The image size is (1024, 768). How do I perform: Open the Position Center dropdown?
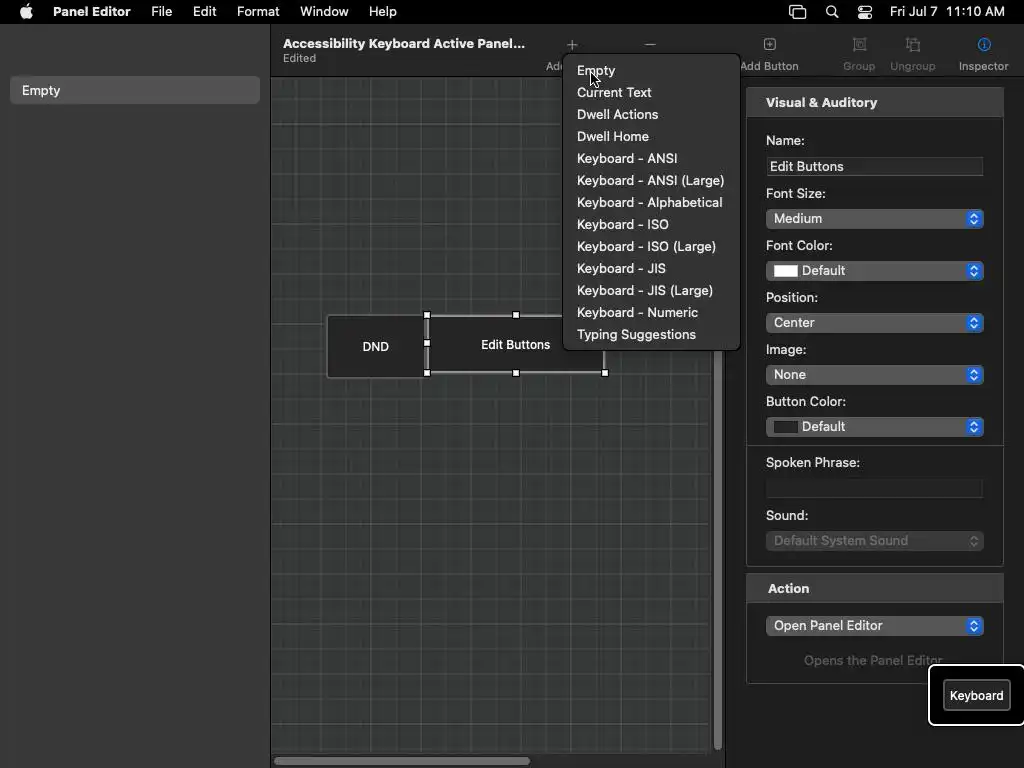(874, 323)
